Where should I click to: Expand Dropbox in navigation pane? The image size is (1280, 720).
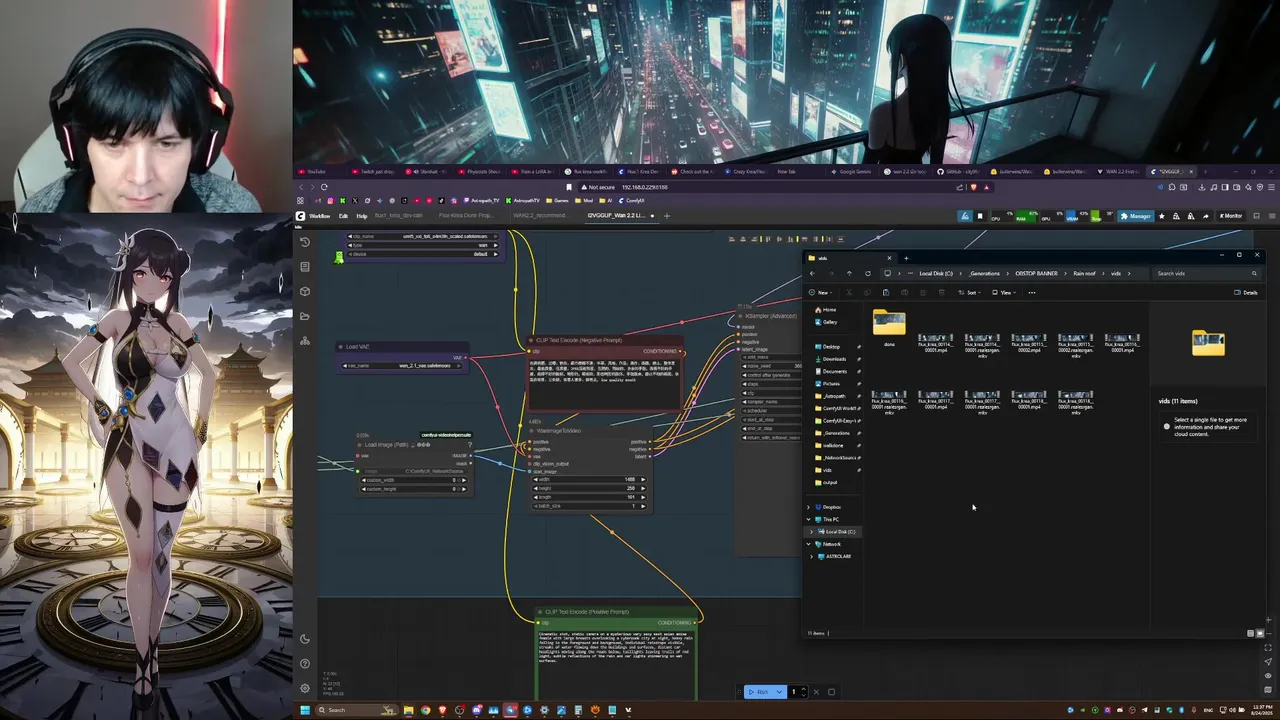(x=809, y=507)
